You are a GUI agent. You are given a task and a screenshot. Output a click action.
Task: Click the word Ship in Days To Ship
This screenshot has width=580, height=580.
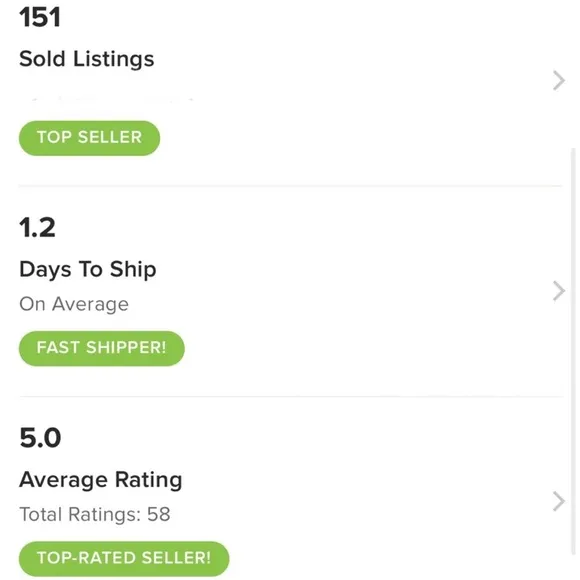(x=133, y=270)
